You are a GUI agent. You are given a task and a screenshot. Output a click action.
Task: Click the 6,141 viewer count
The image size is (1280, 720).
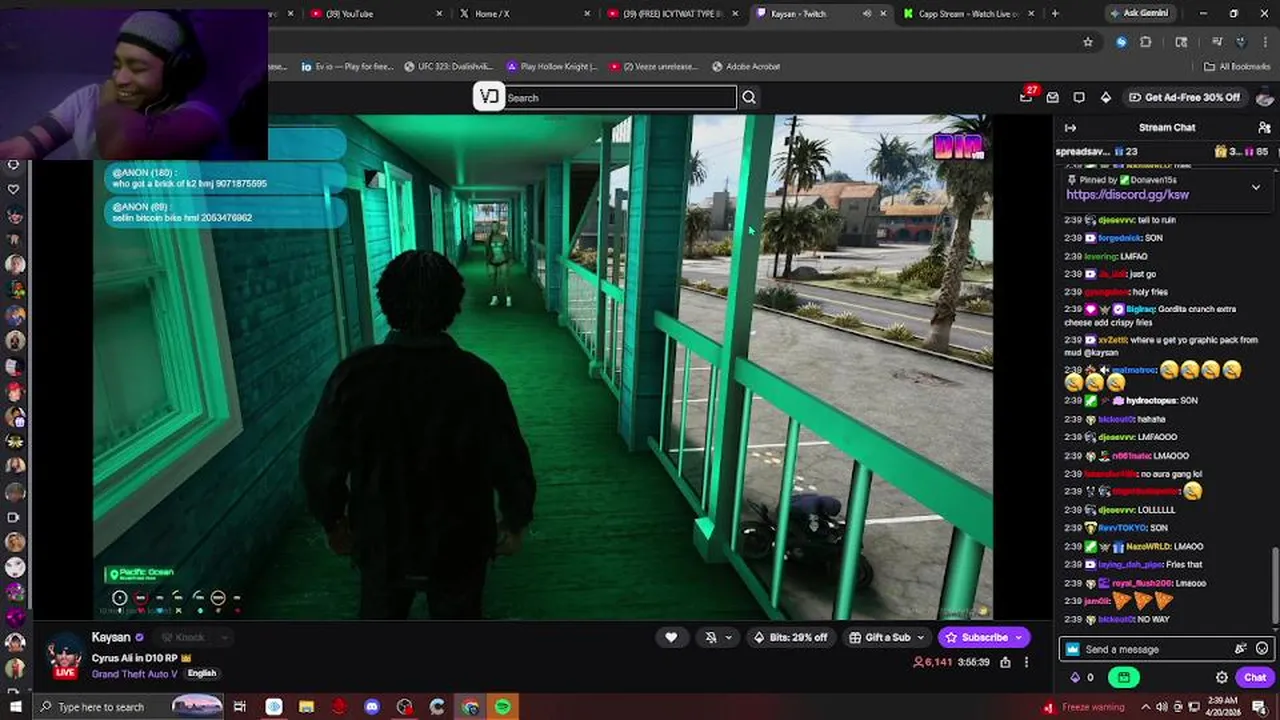coord(933,662)
